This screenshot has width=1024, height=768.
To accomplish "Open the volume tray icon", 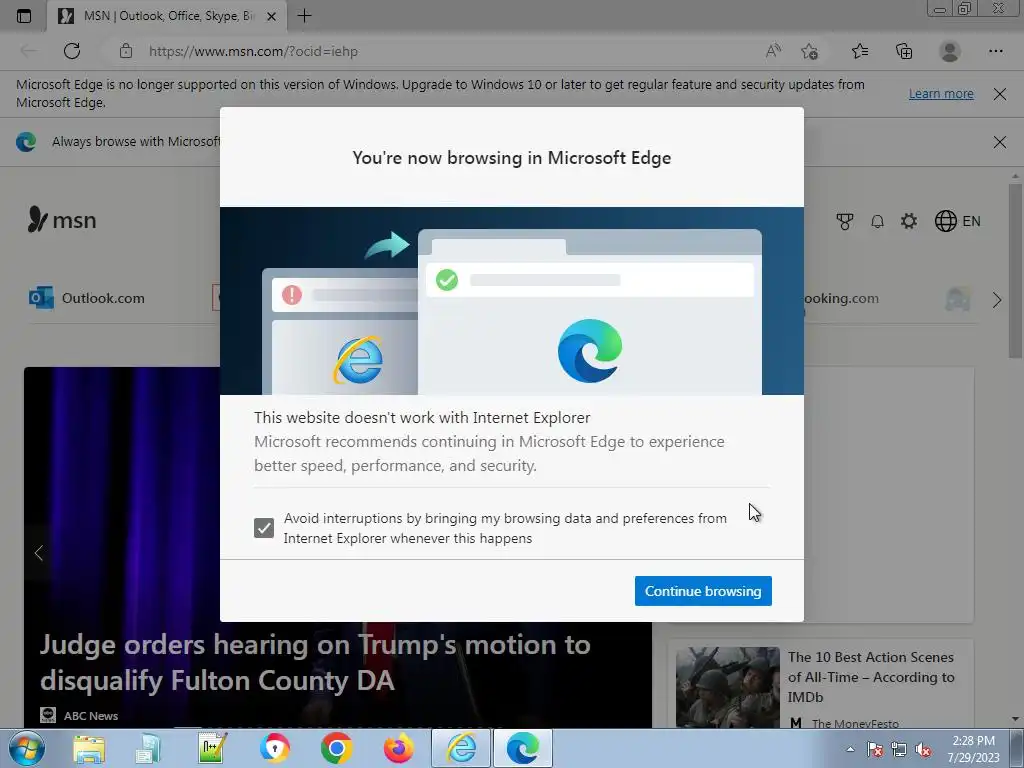I will (923, 750).
